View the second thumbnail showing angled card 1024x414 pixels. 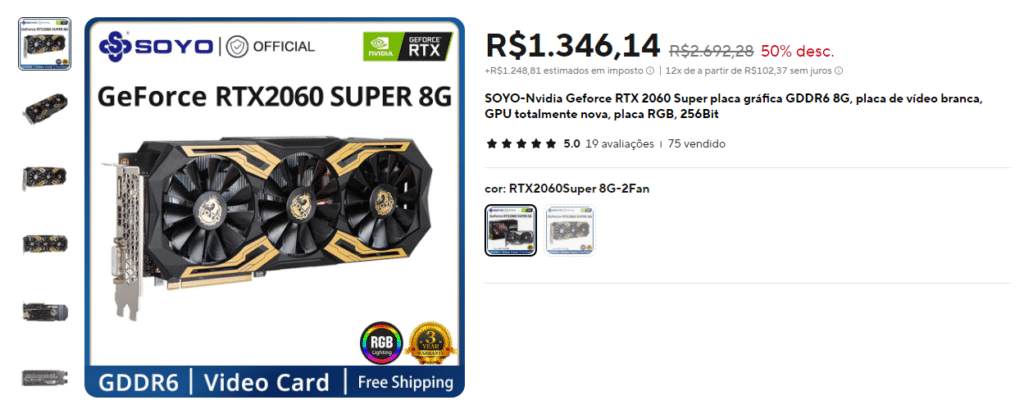pyautogui.click(x=44, y=106)
